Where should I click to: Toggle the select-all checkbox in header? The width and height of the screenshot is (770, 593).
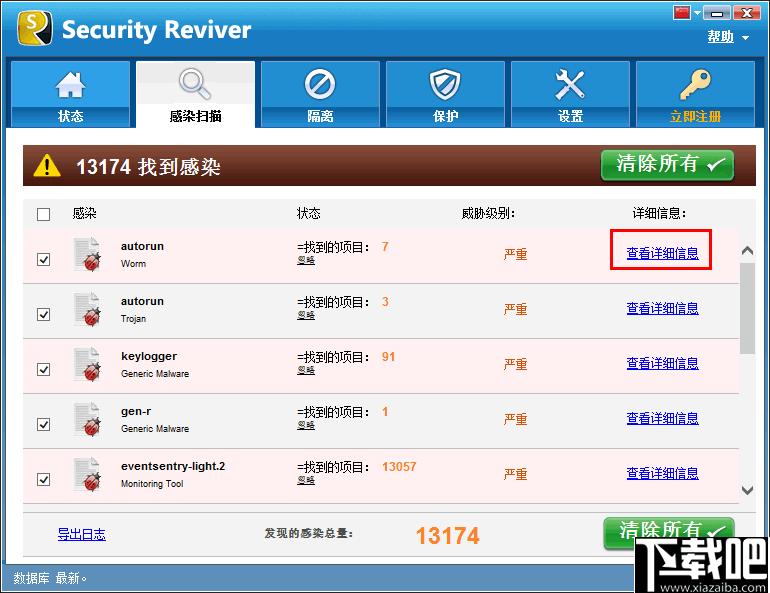coord(43,215)
